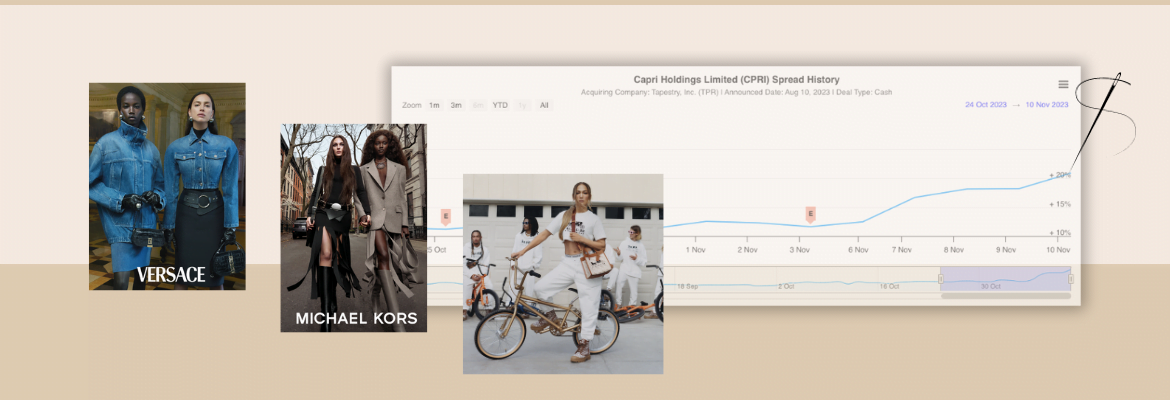Click the navigator's right range handle
The image size is (1170, 400).
point(1070,279)
